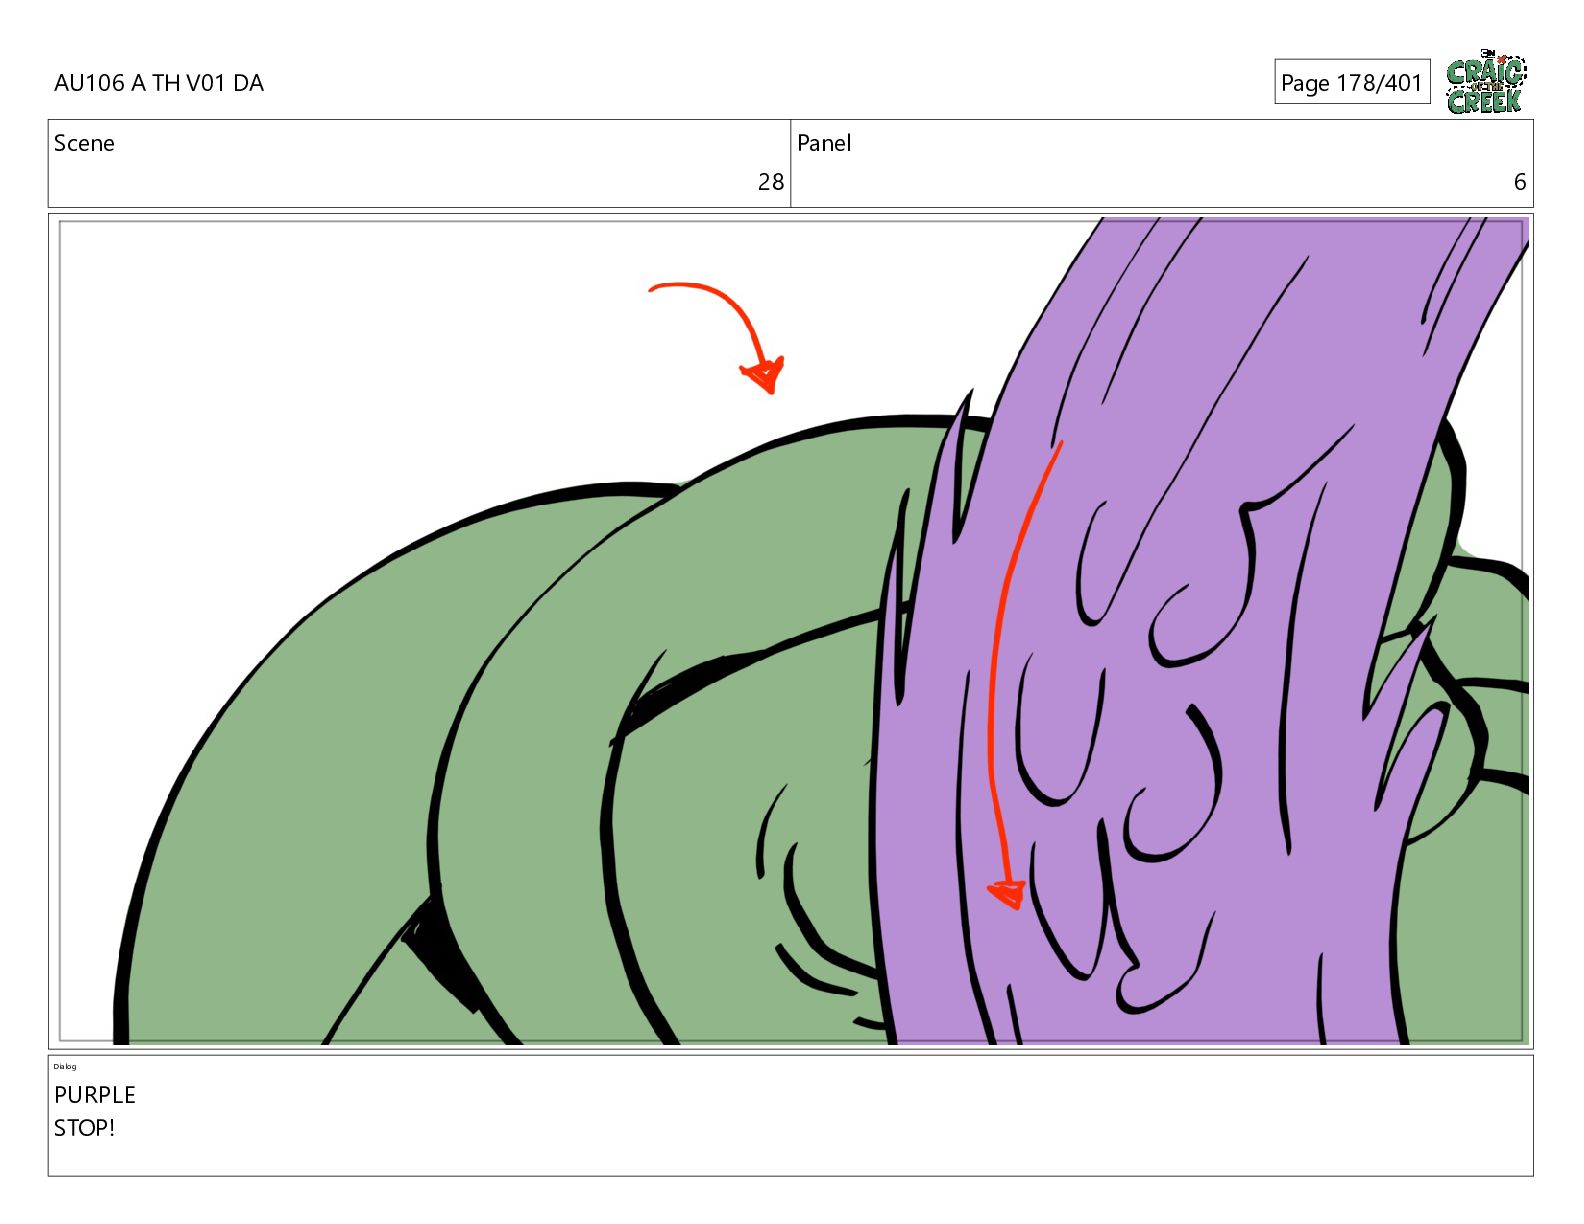Click the Panel label
The height and width of the screenshot is (1224, 1584).
[824, 143]
